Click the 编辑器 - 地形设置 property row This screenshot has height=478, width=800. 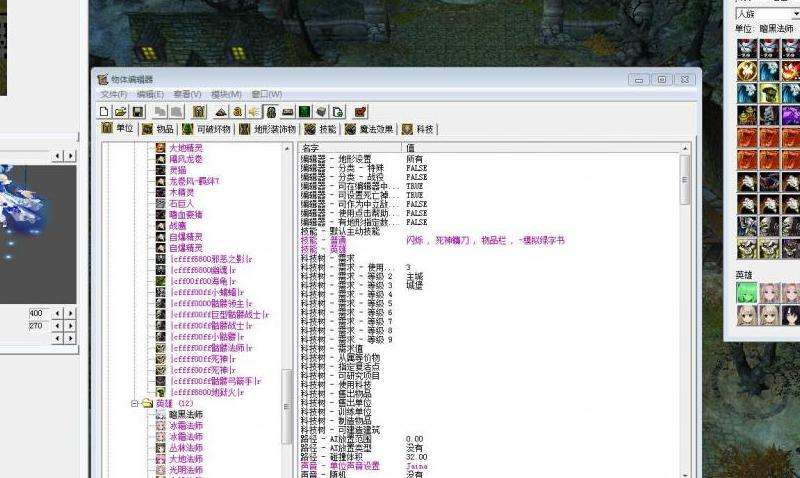(x=490, y=159)
